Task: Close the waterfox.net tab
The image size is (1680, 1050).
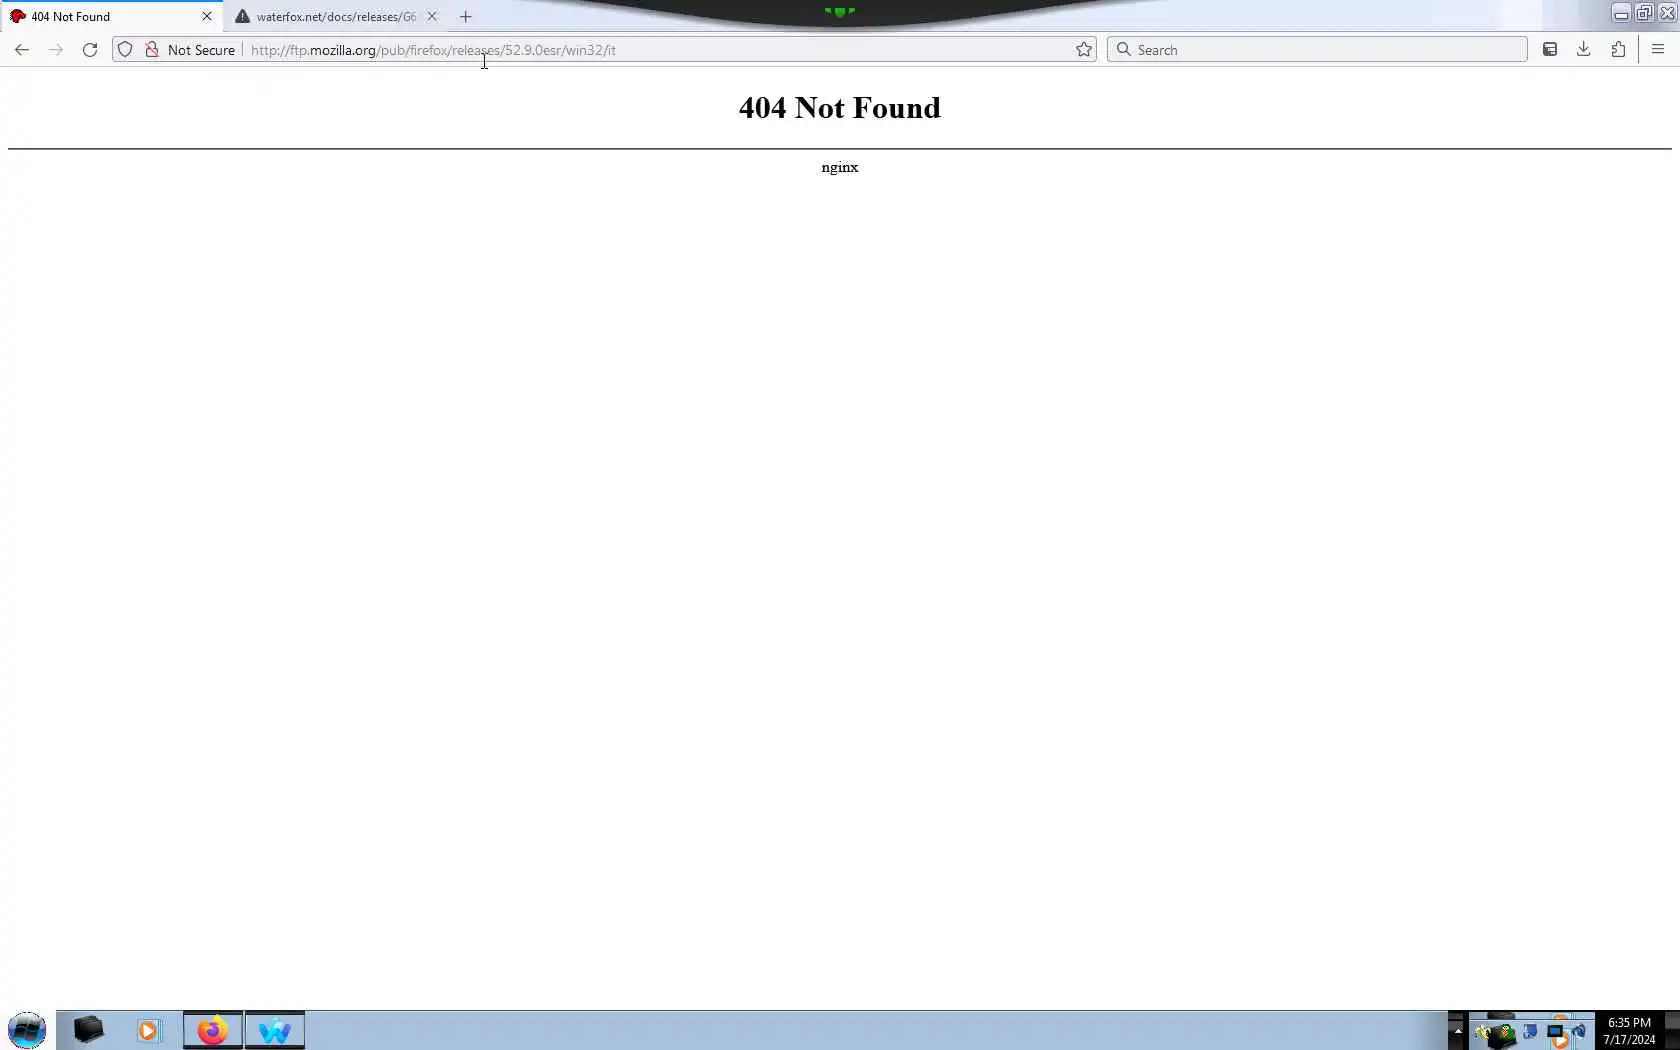Action: coord(432,17)
